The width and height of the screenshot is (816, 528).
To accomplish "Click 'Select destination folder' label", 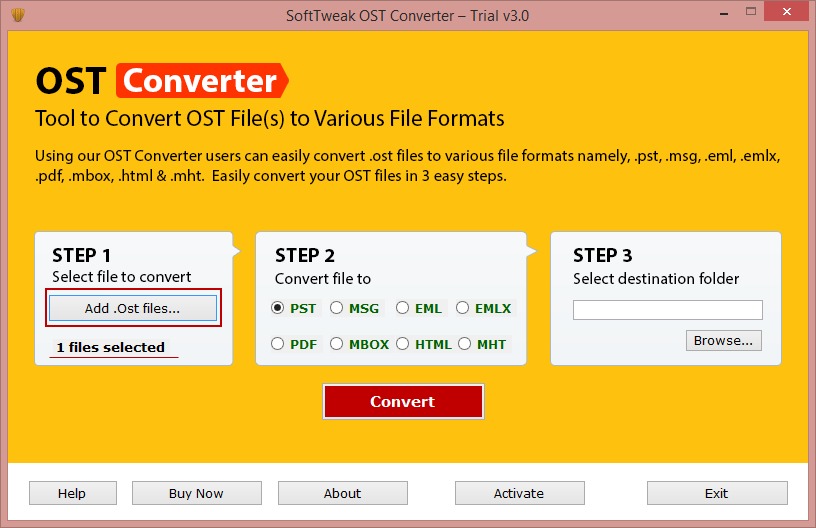I will [656, 279].
